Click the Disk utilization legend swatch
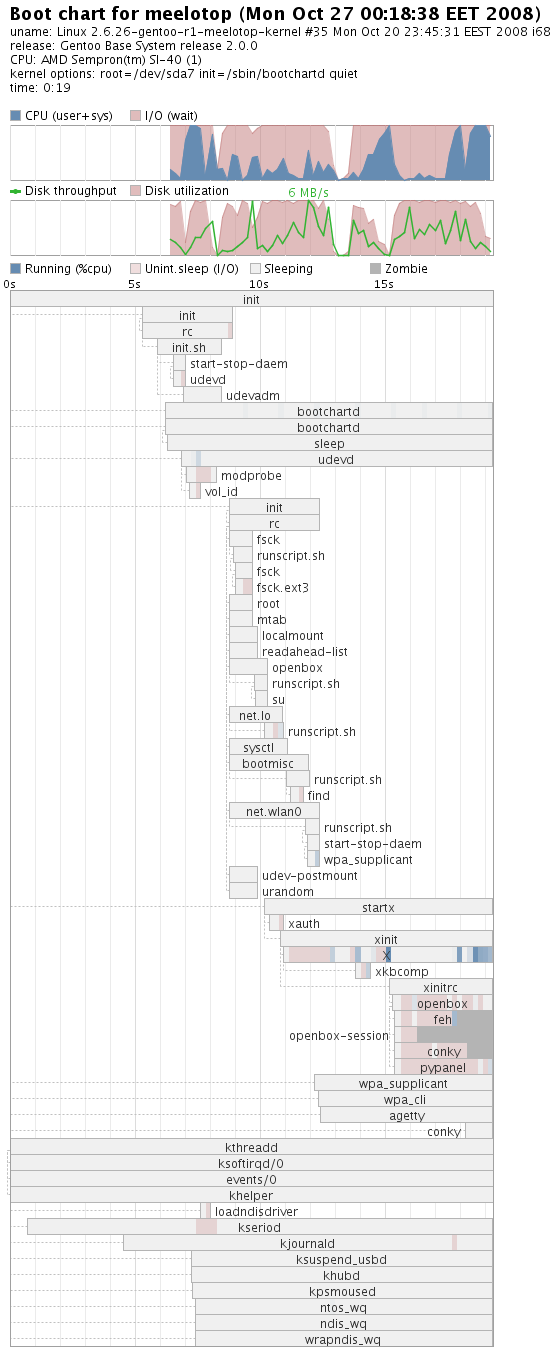Image resolution: width=551 pixels, height=1356 pixels. 136,191
